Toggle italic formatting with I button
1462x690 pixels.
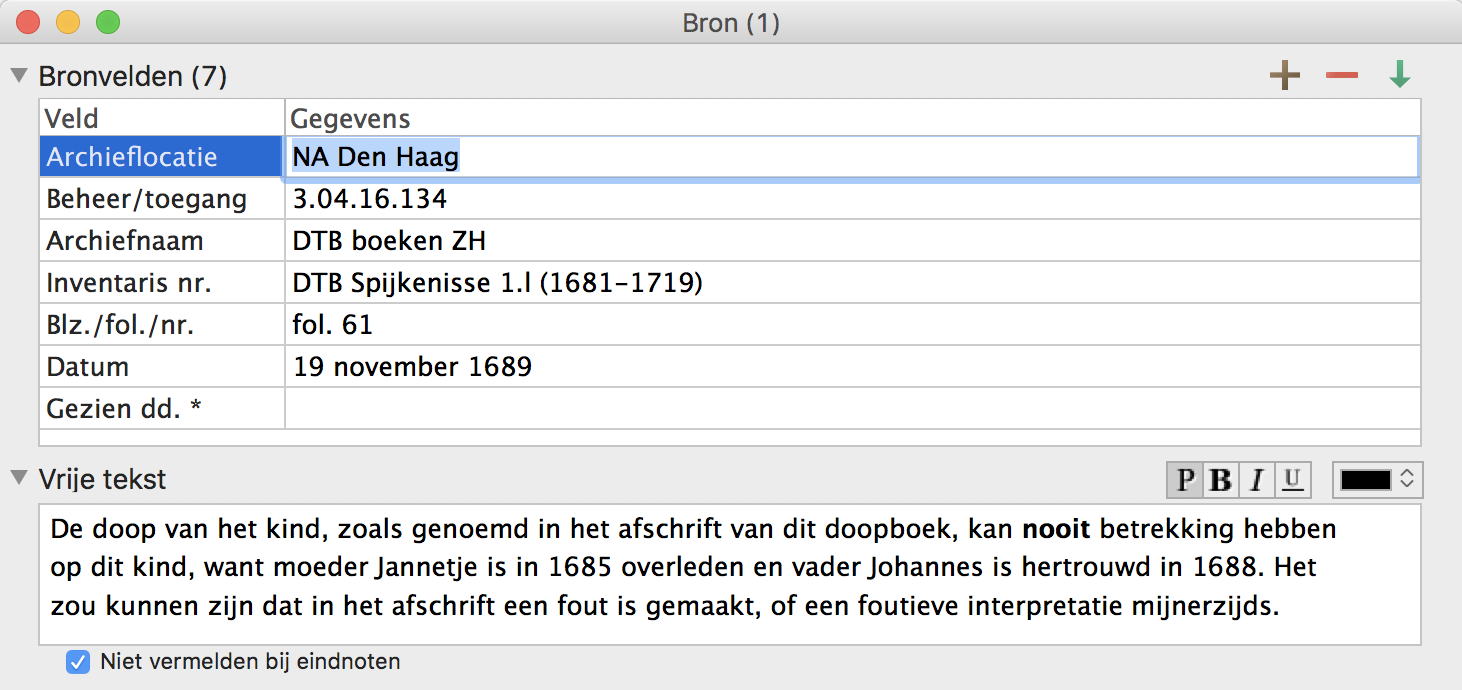[1256, 481]
